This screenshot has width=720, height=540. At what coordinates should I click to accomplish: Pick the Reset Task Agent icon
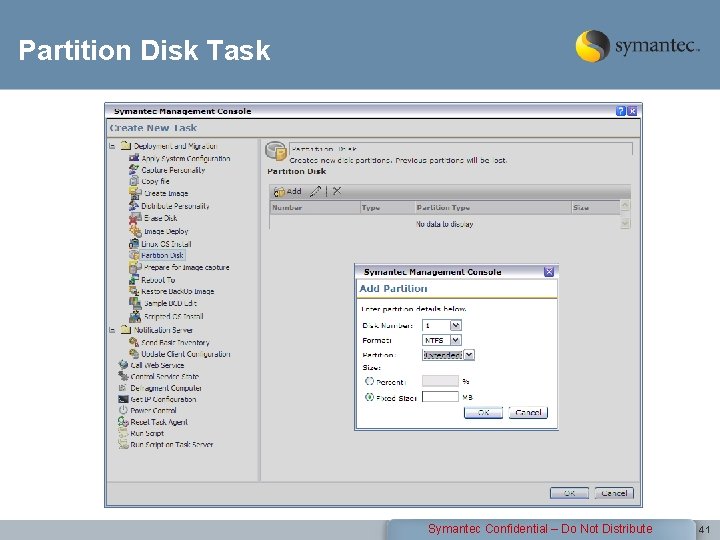point(123,422)
